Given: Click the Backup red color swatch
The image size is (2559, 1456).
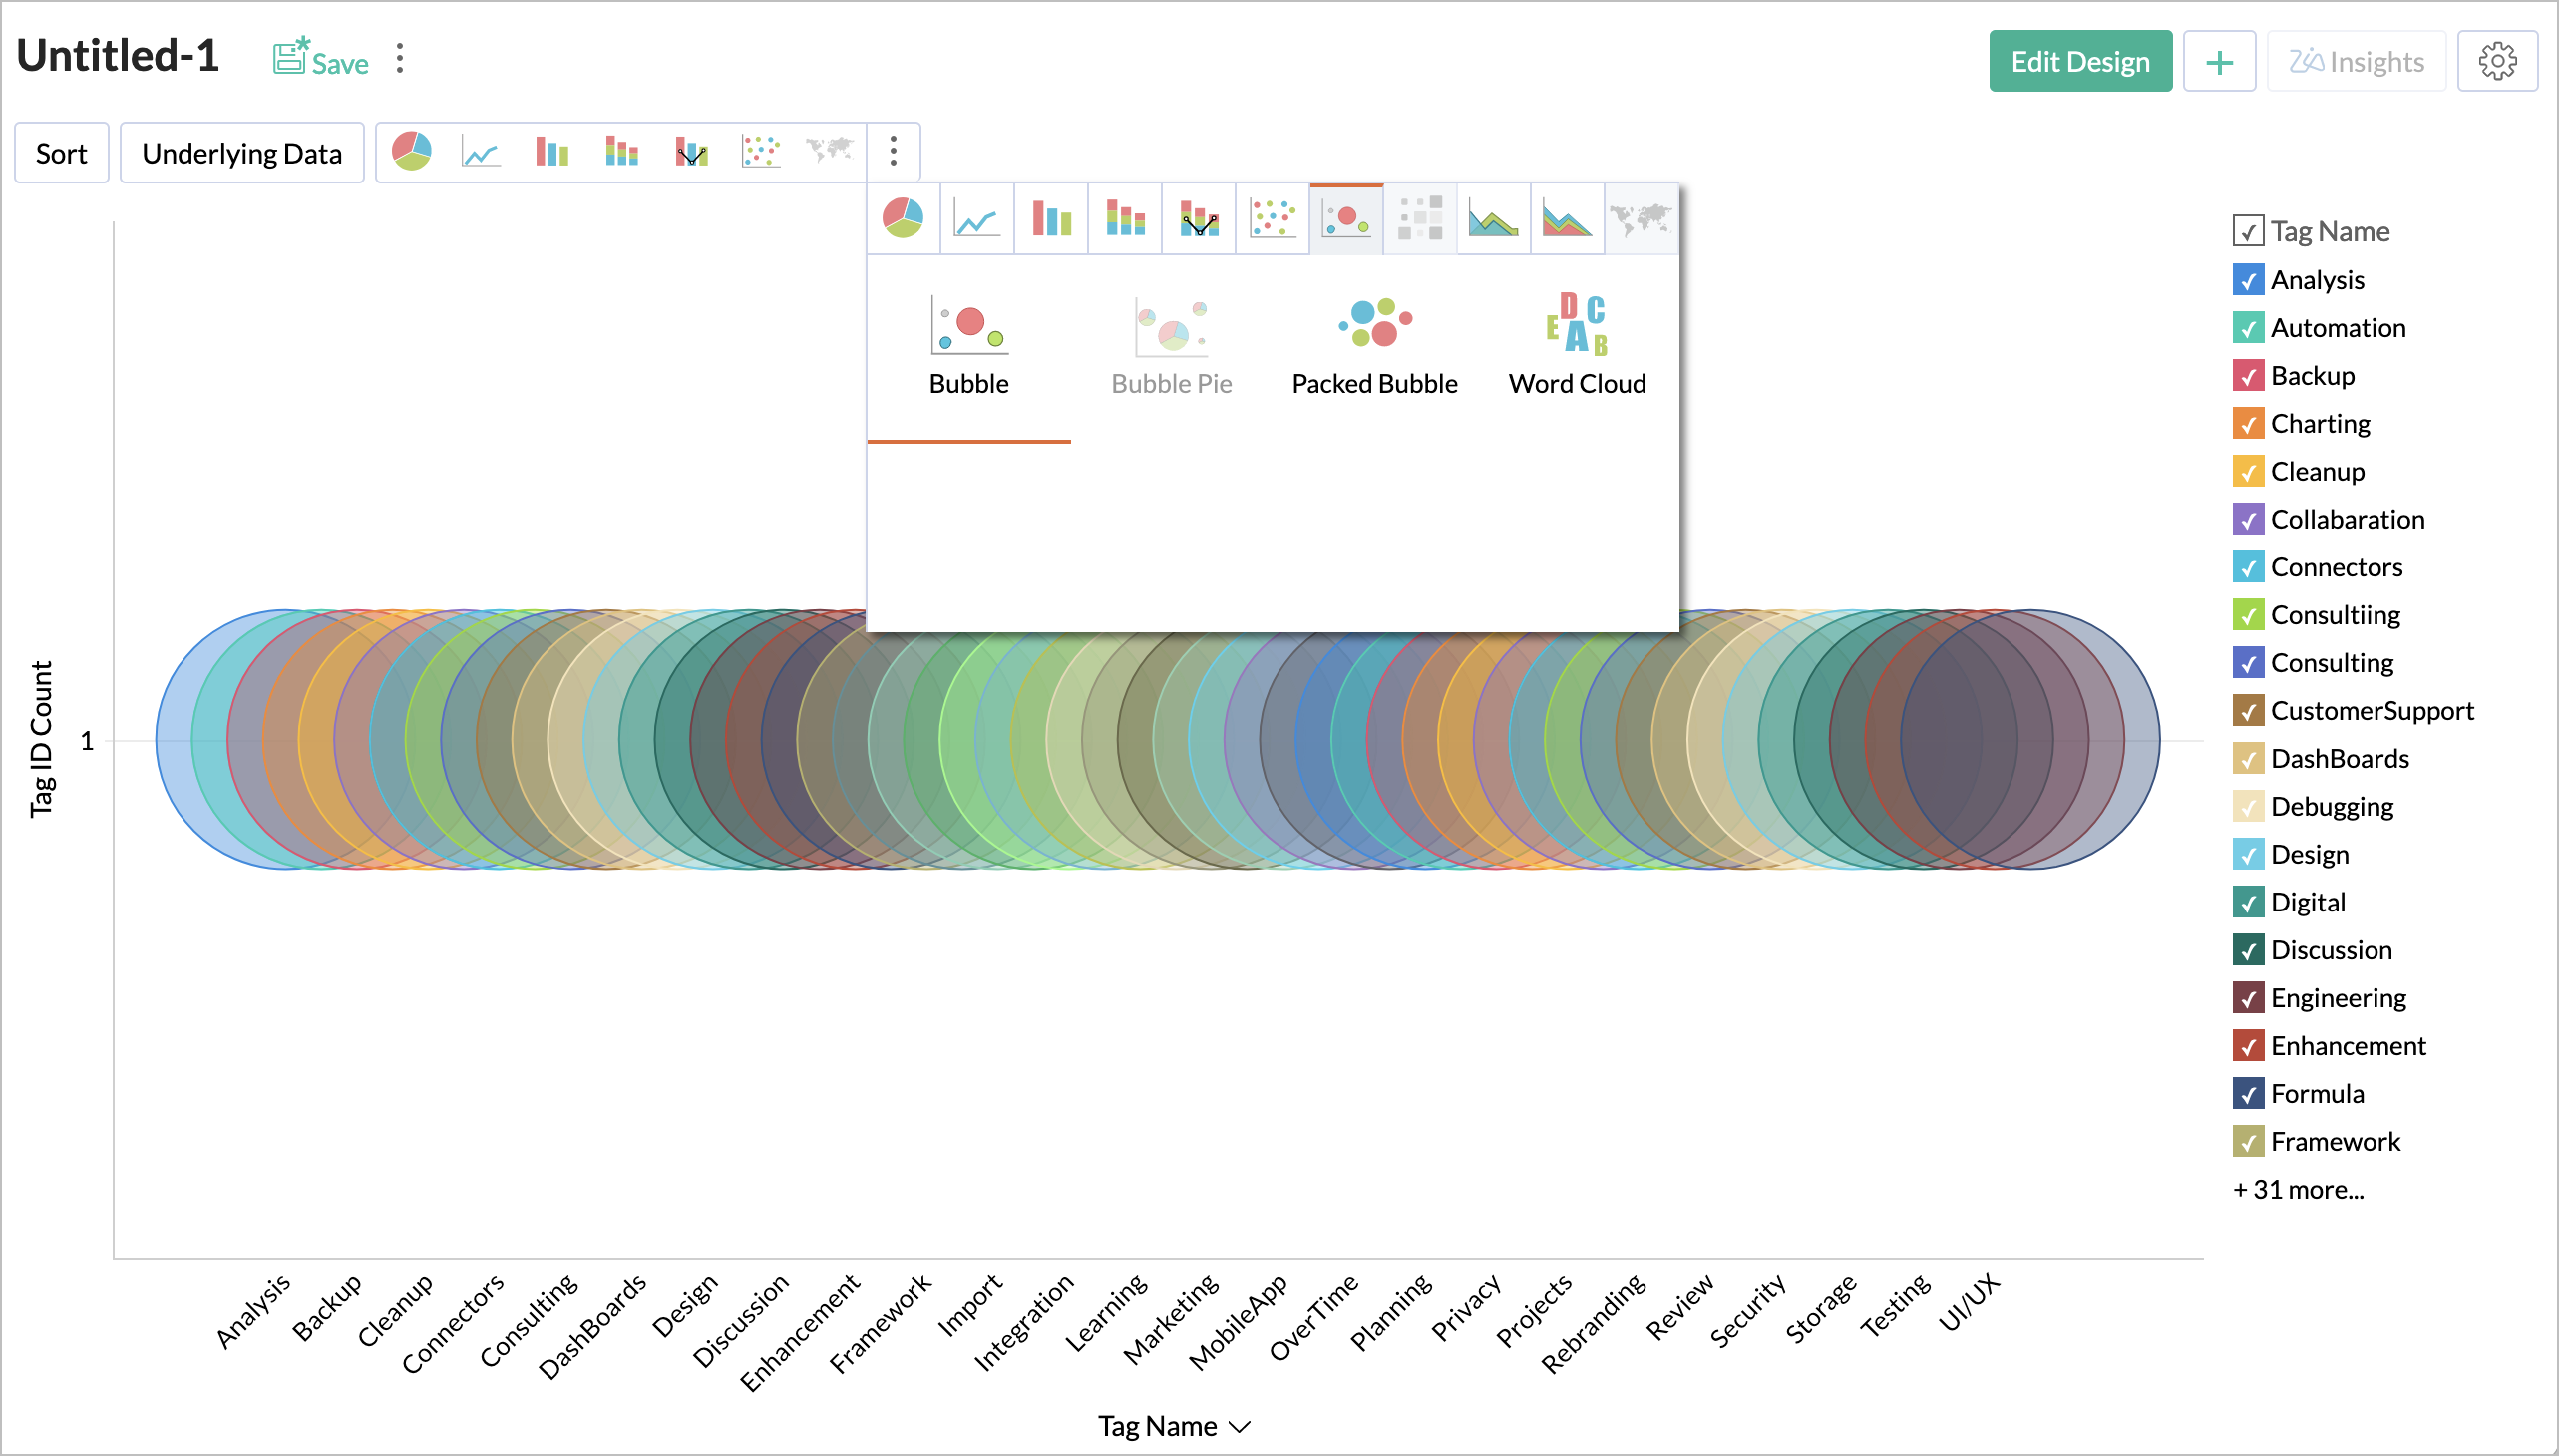Looking at the screenshot, I should pos(2247,376).
